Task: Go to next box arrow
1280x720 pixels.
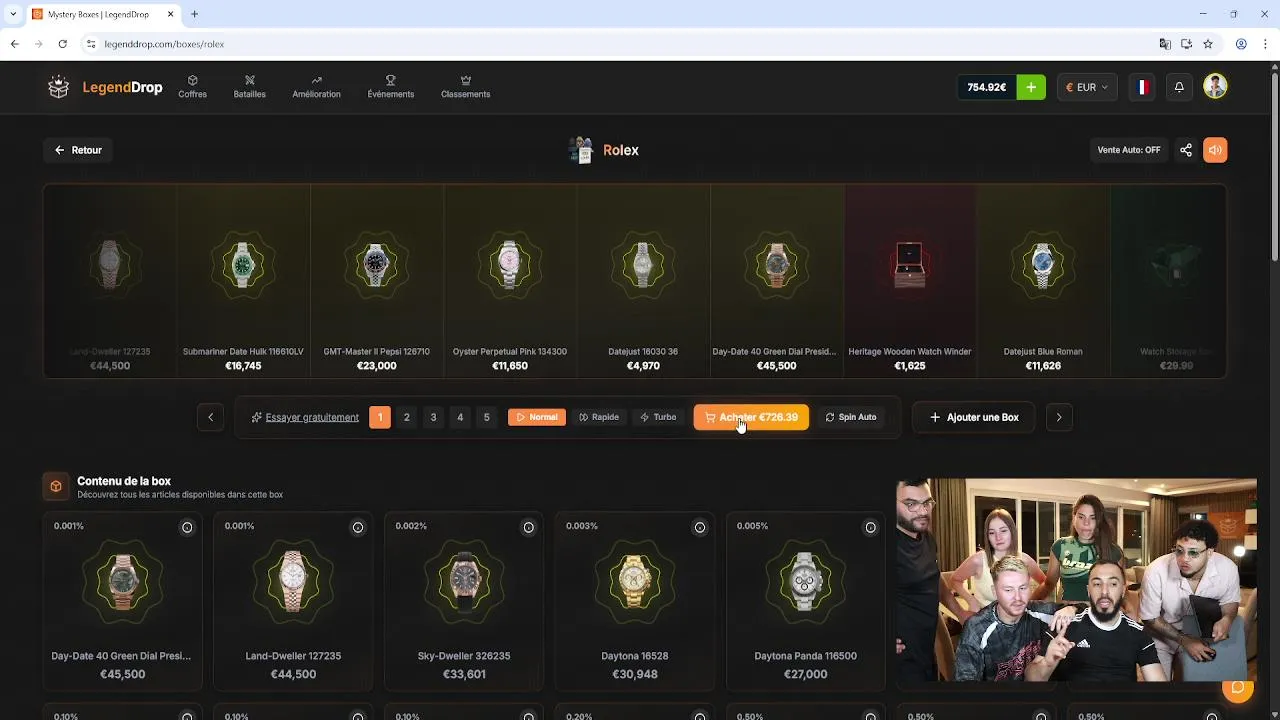Action: pyautogui.click(x=1059, y=417)
